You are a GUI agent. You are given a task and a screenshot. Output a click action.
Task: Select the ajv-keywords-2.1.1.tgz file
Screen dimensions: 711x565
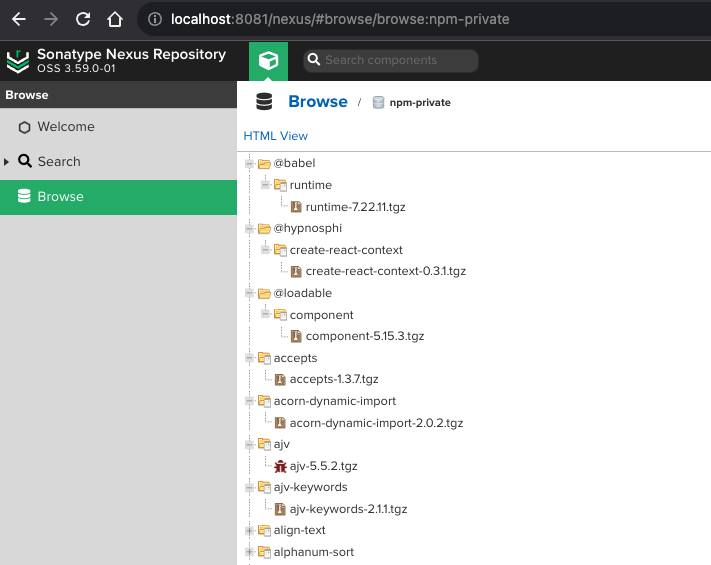tap(348, 509)
